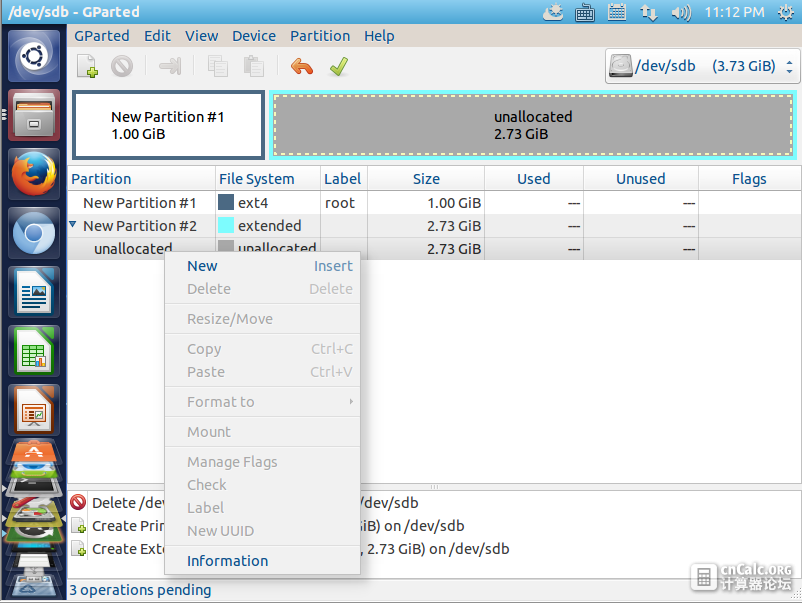Open Firefox from the dock

(34, 174)
